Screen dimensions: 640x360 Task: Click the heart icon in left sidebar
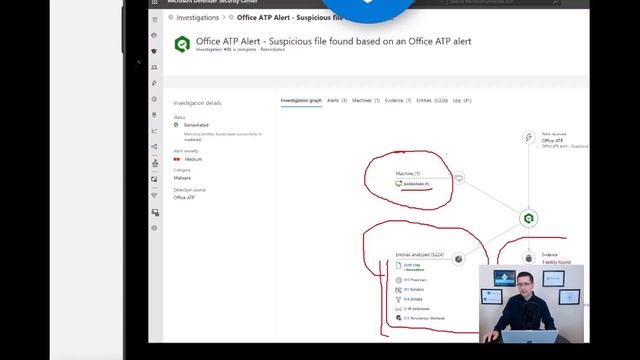(154, 196)
